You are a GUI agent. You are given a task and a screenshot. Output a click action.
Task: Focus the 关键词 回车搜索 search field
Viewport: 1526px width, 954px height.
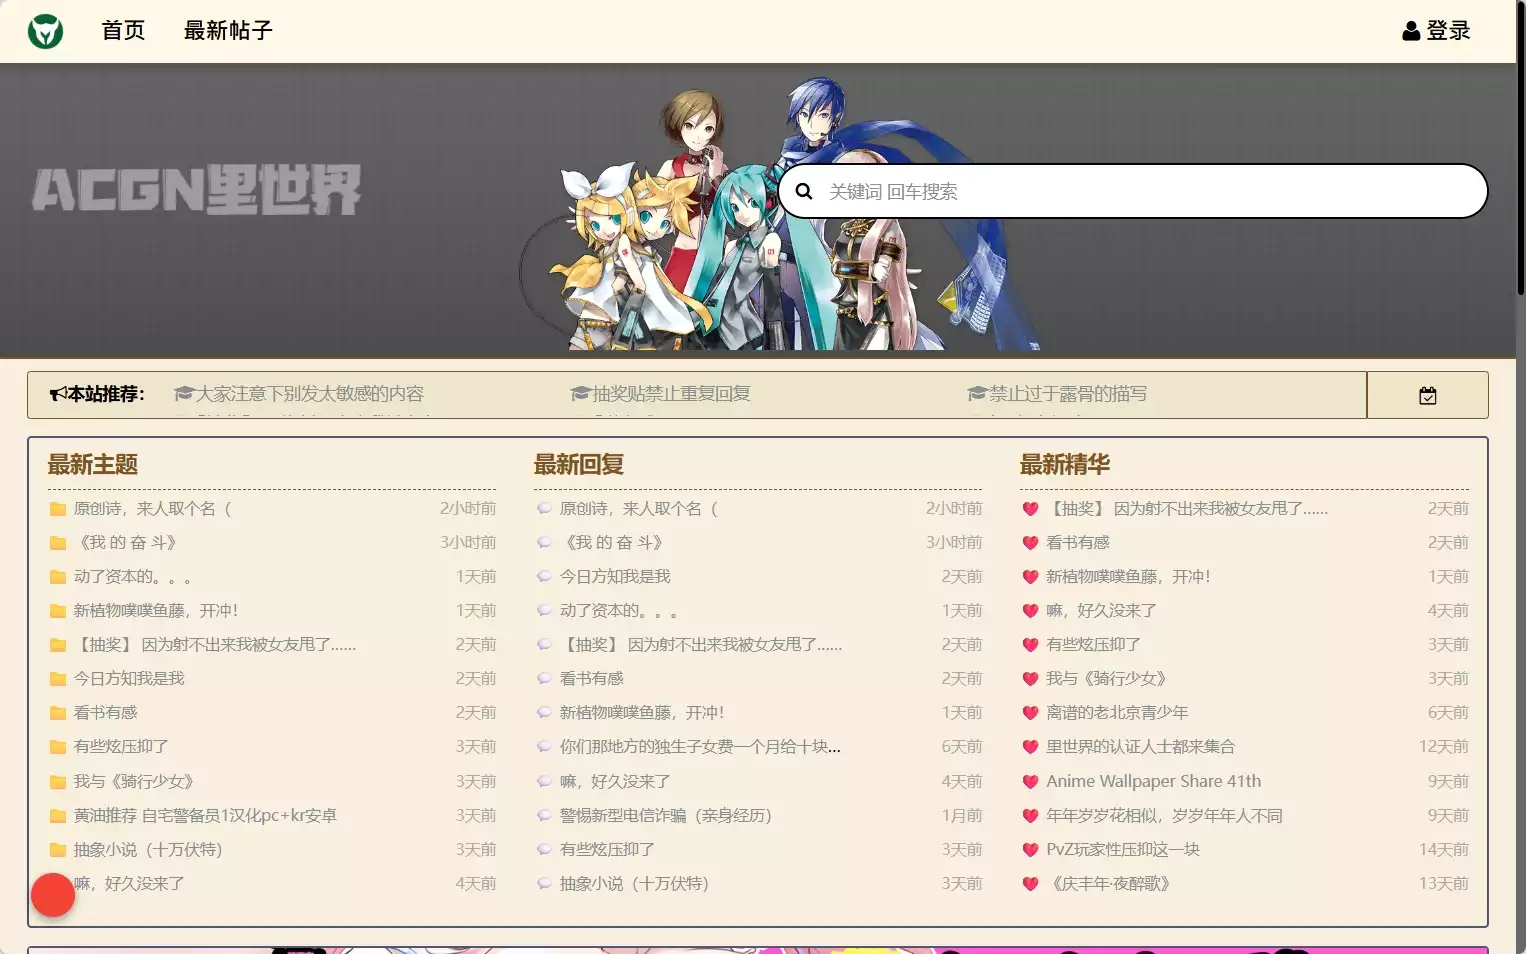pos(1133,191)
